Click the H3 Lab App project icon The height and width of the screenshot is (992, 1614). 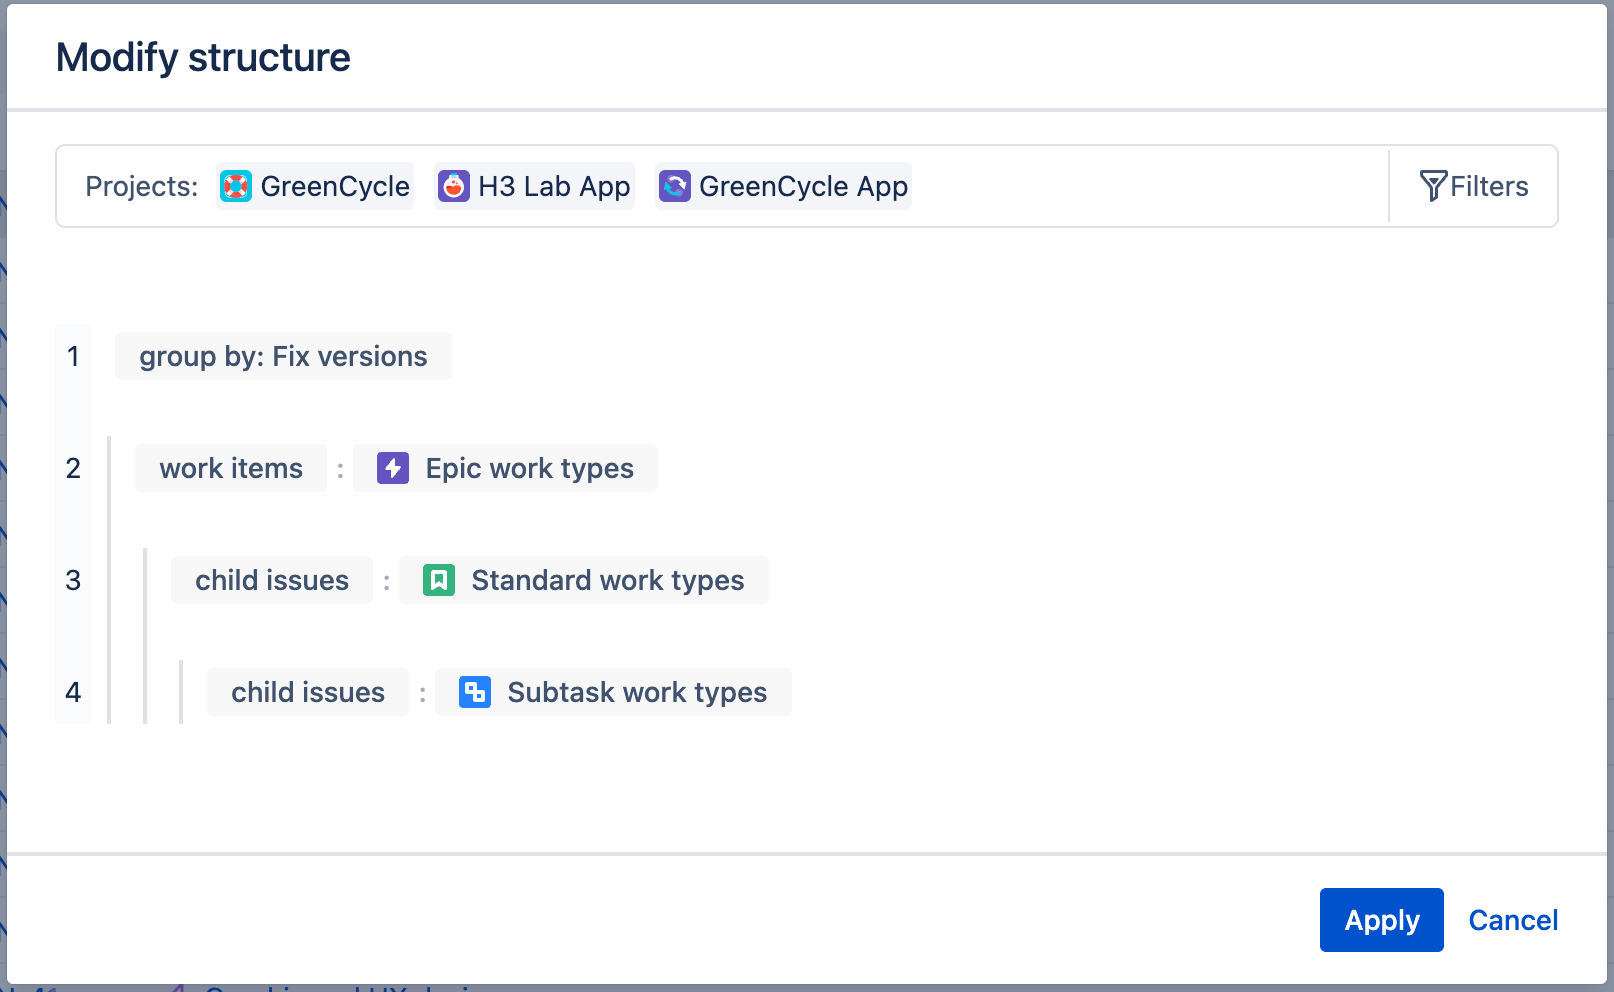click(x=454, y=186)
